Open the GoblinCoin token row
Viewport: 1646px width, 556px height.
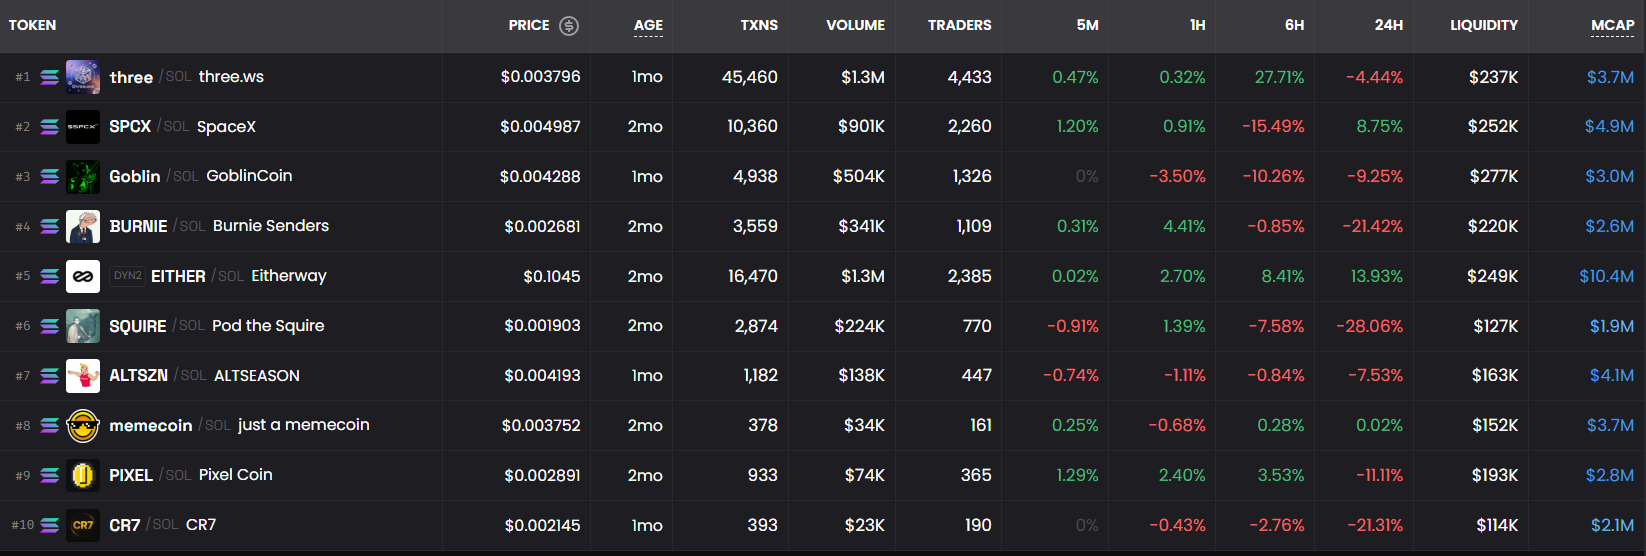point(823,177)
